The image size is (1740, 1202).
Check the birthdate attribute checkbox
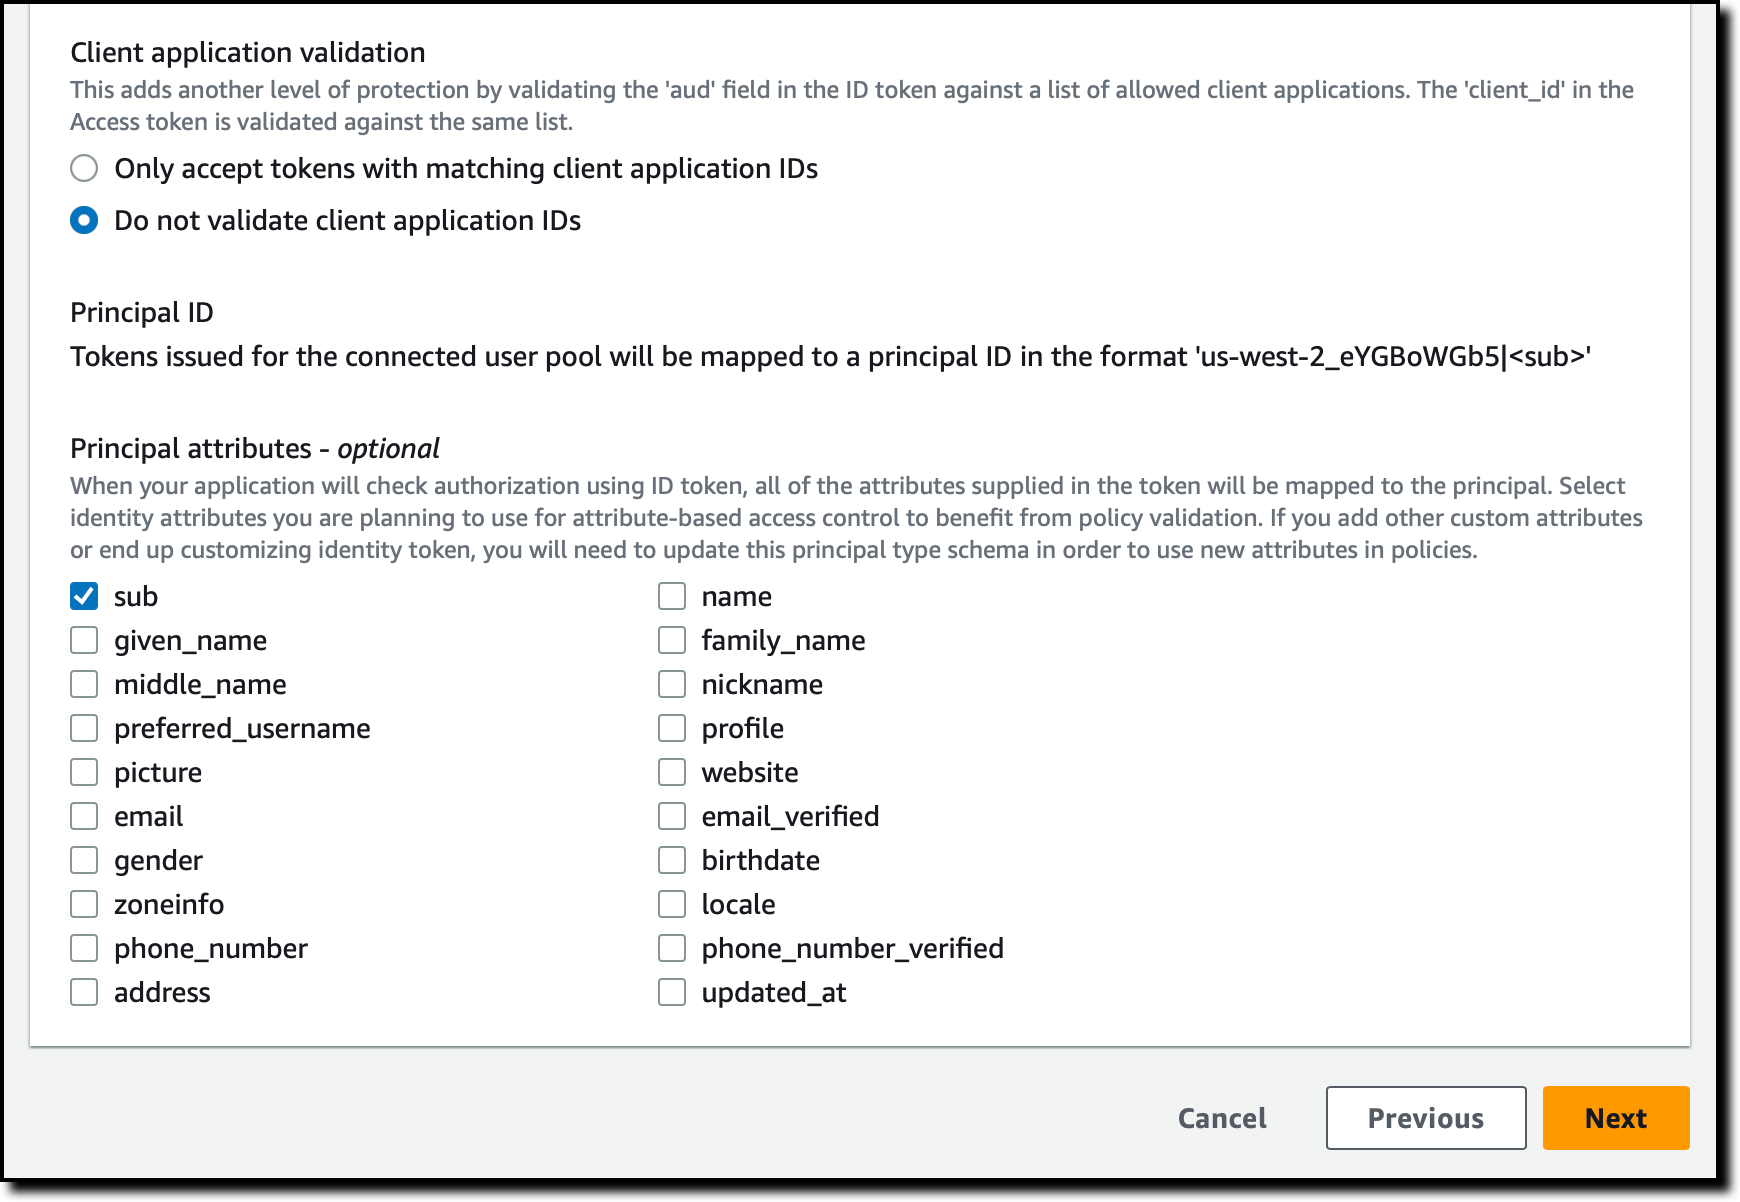[x=672, y=860]
